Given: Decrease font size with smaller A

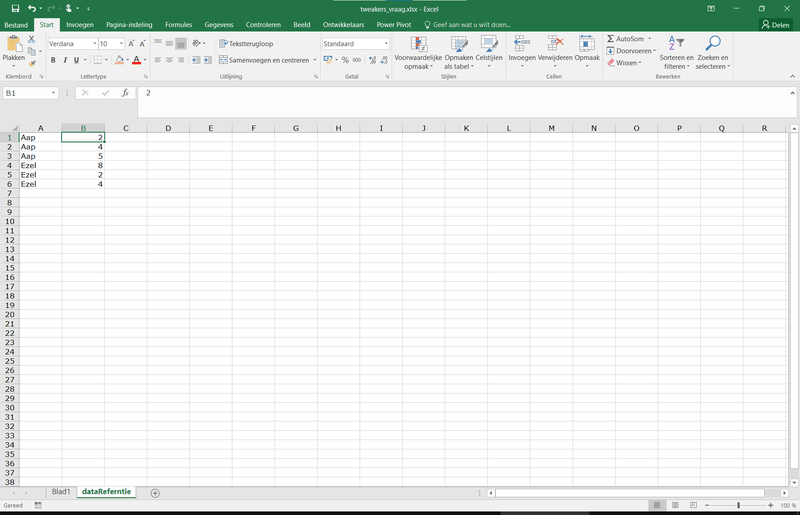Looking at the screenshot, I should point(142,44).
